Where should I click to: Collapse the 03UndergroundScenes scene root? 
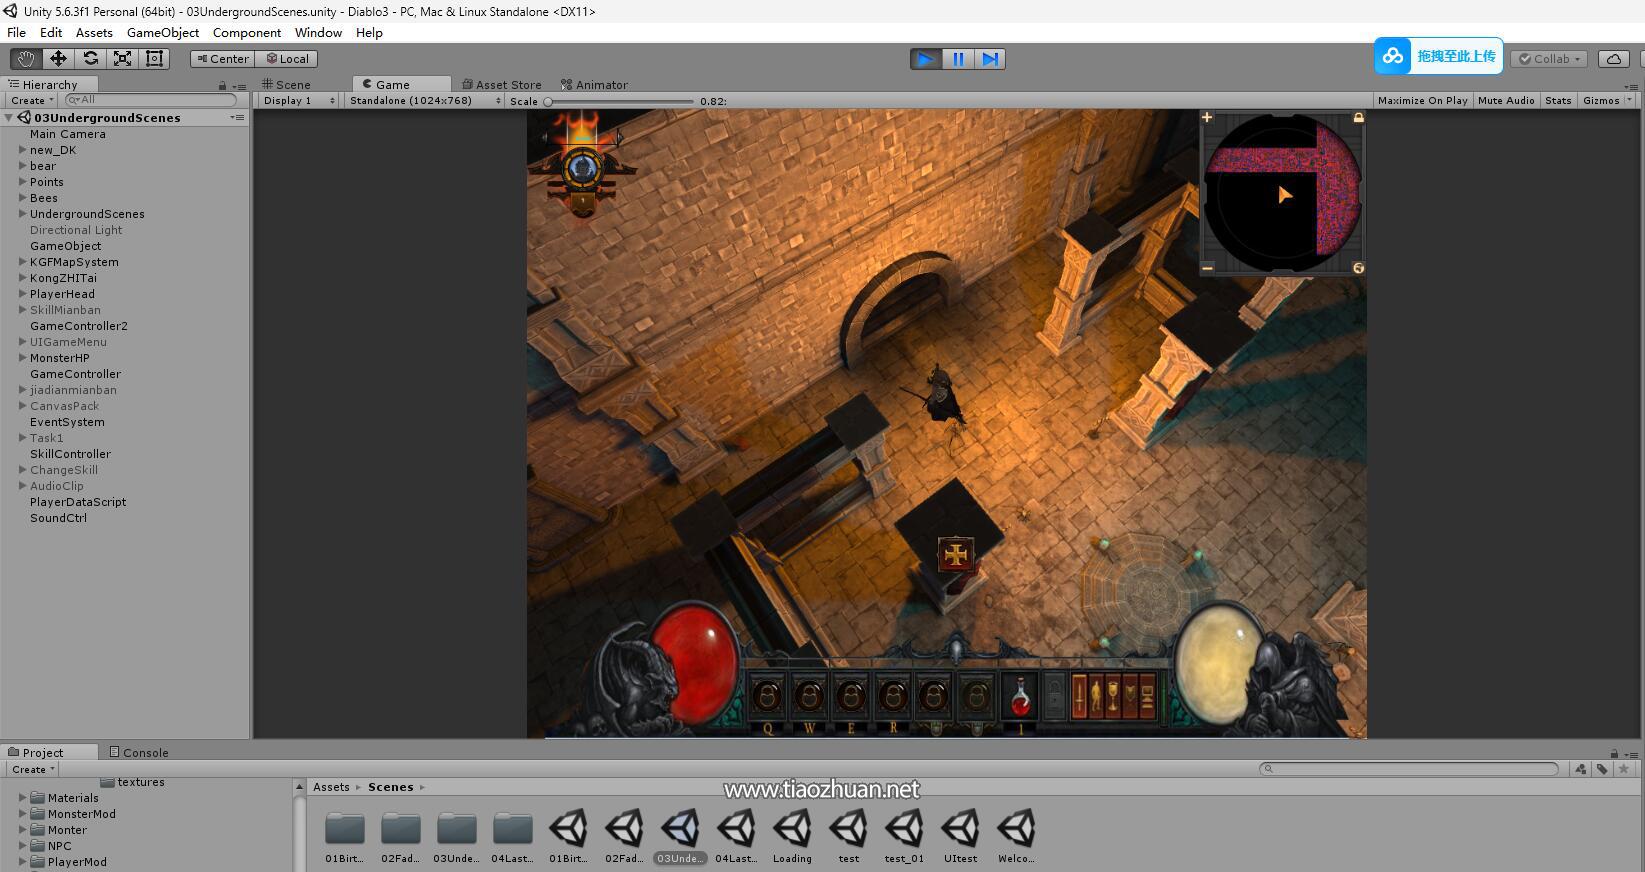coord(9,118)
